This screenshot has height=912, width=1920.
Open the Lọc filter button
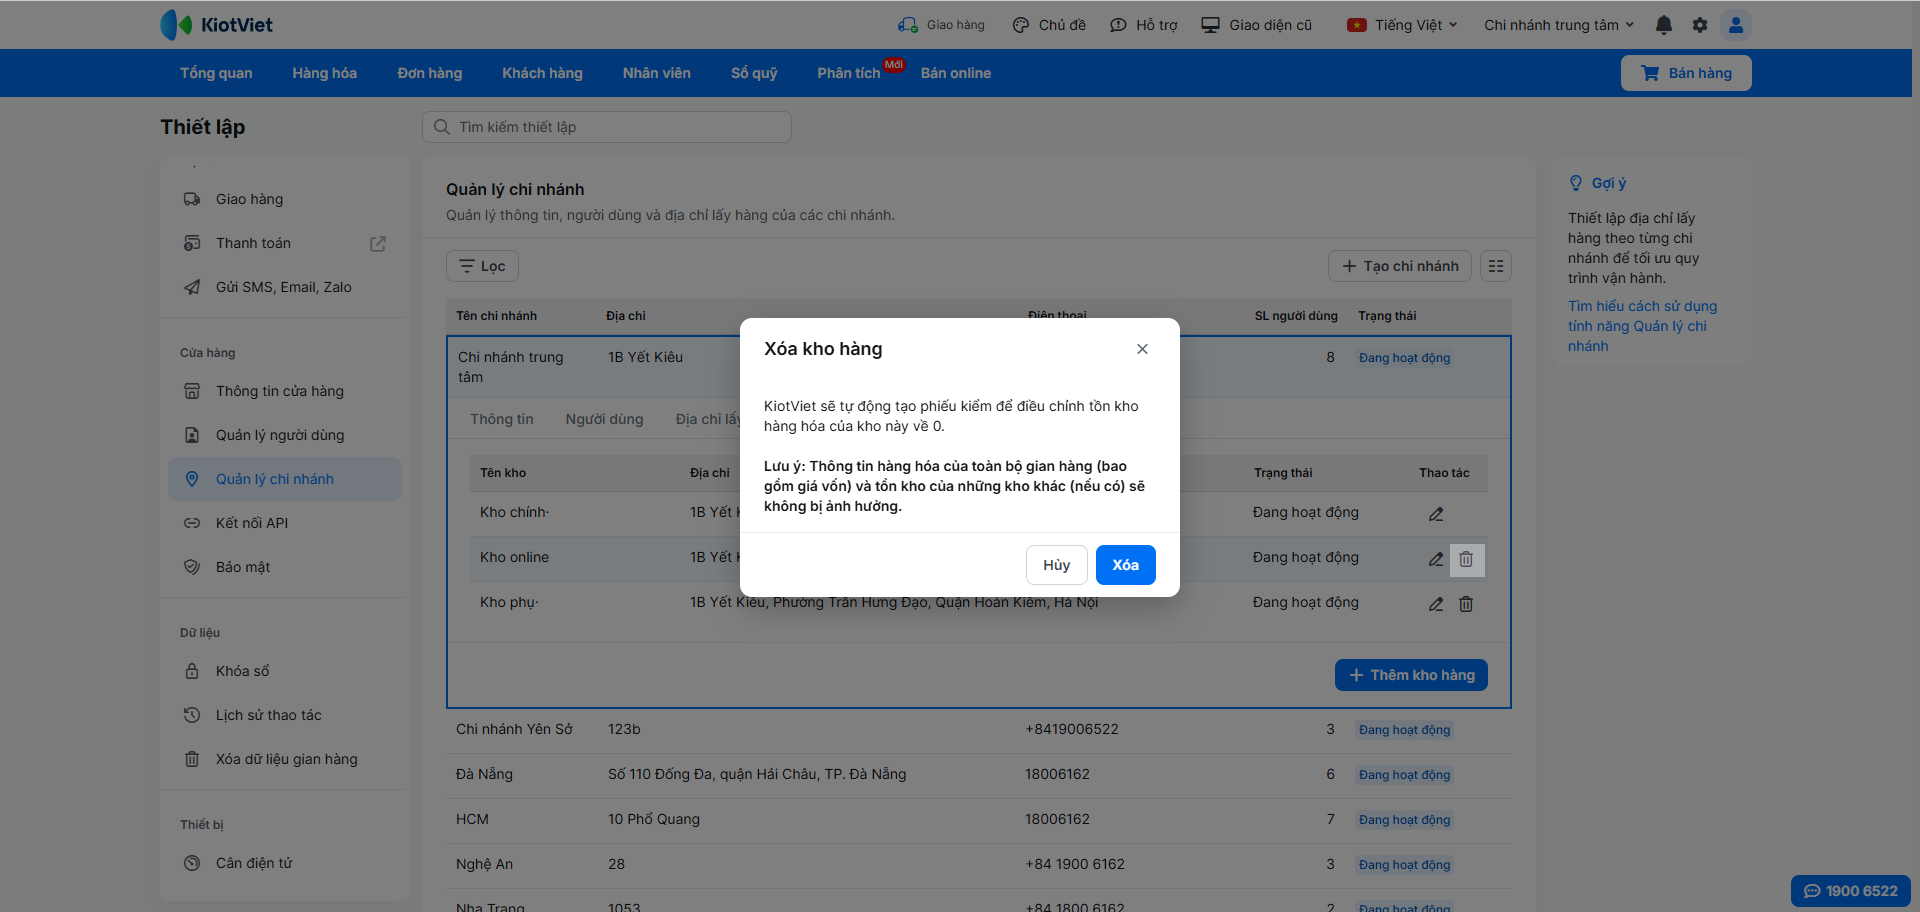pyautogui.click(x=482, y=266)
